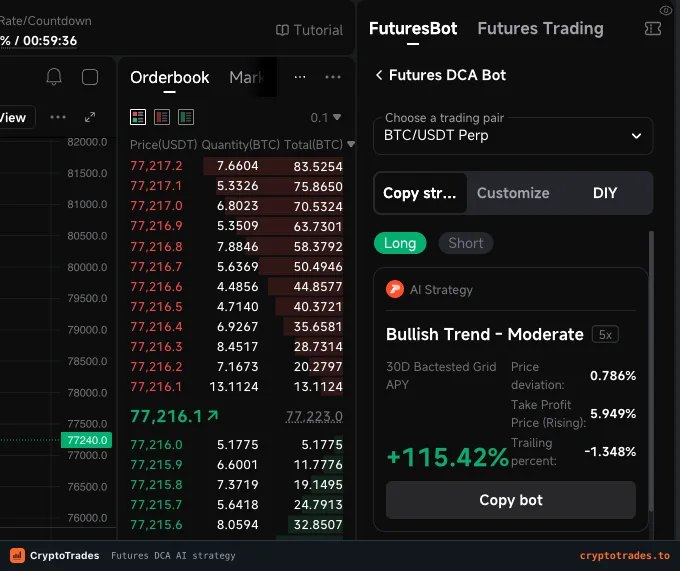
Task: Click ask price 77,216.3 row
Action: pyautogui.click(x=236, y=346)
